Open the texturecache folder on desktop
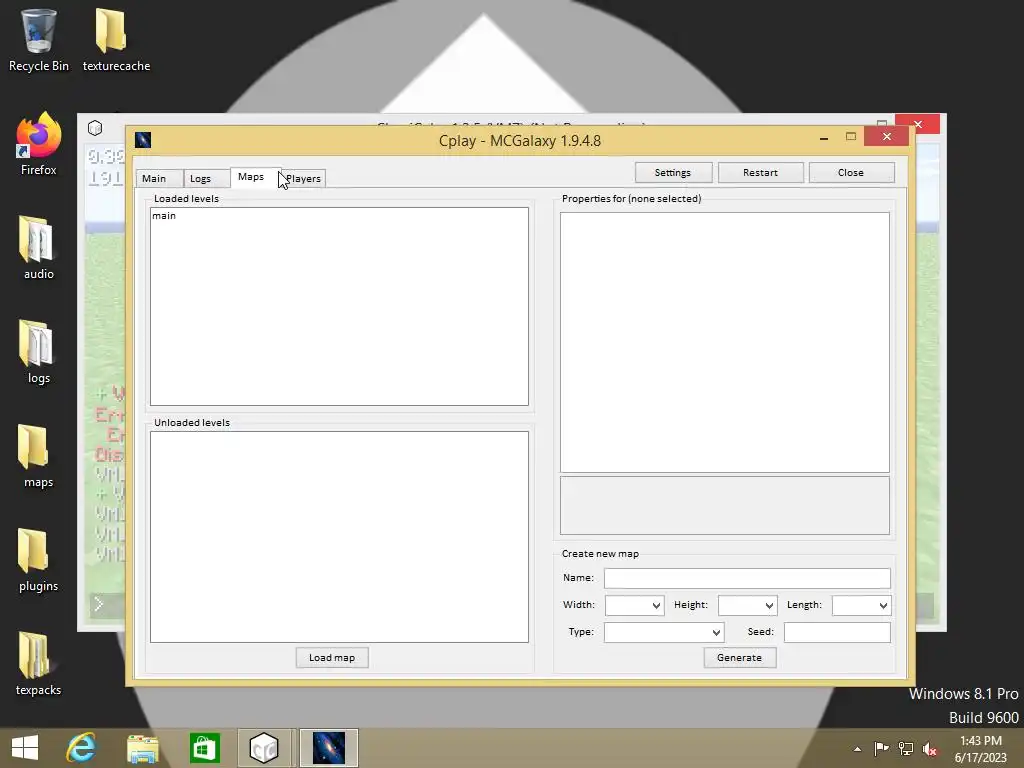 (116, 40)
